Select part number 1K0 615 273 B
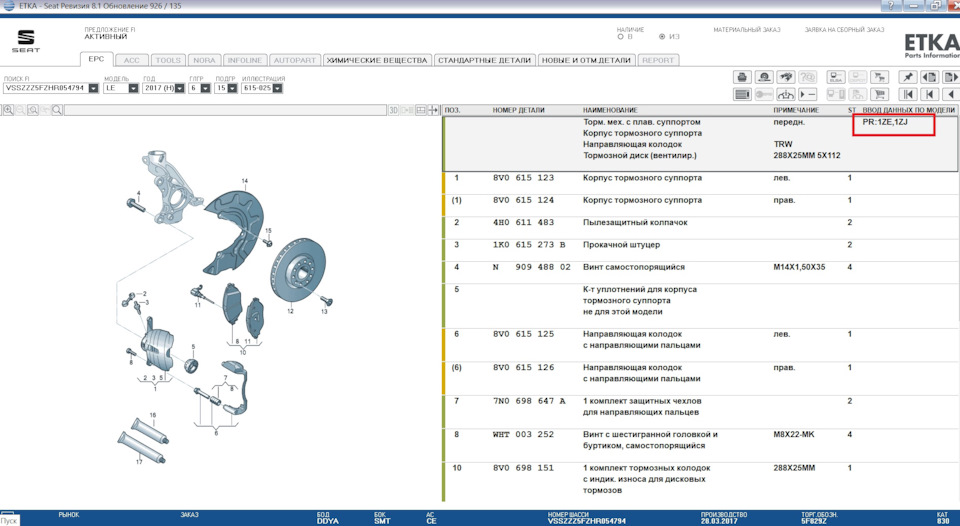The width and height of the screenshot is (960, 526). (x=529, y=245)
